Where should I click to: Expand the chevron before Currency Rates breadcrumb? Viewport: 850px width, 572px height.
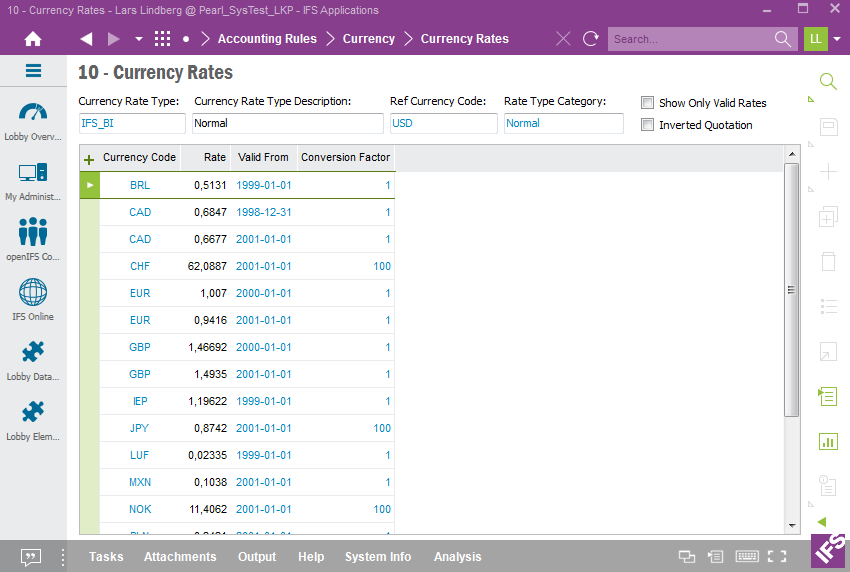(x=408, y=39)
